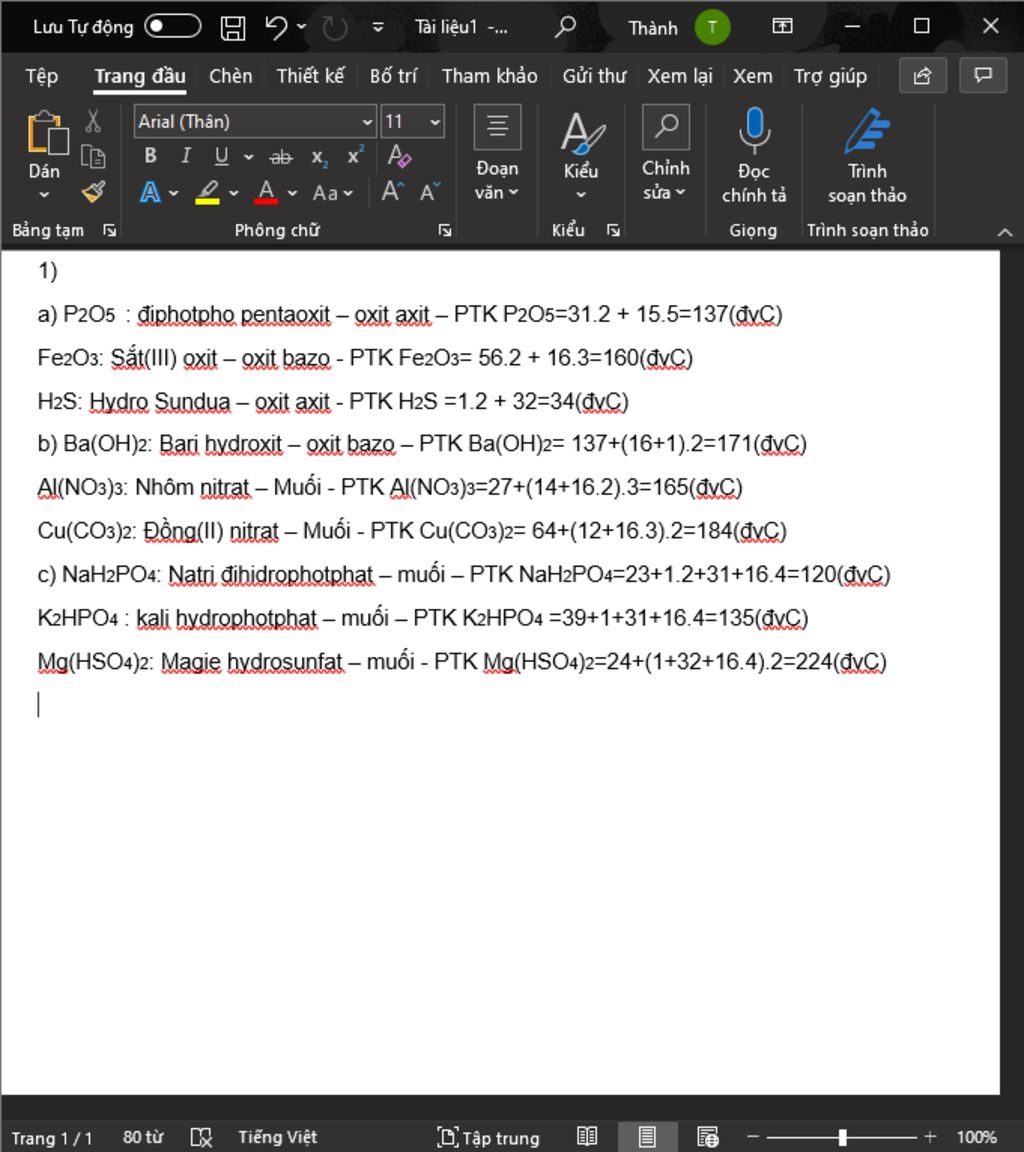Click the Text Effects blue A icon
Screen dimensions: 1024x1152
point(150,192)
